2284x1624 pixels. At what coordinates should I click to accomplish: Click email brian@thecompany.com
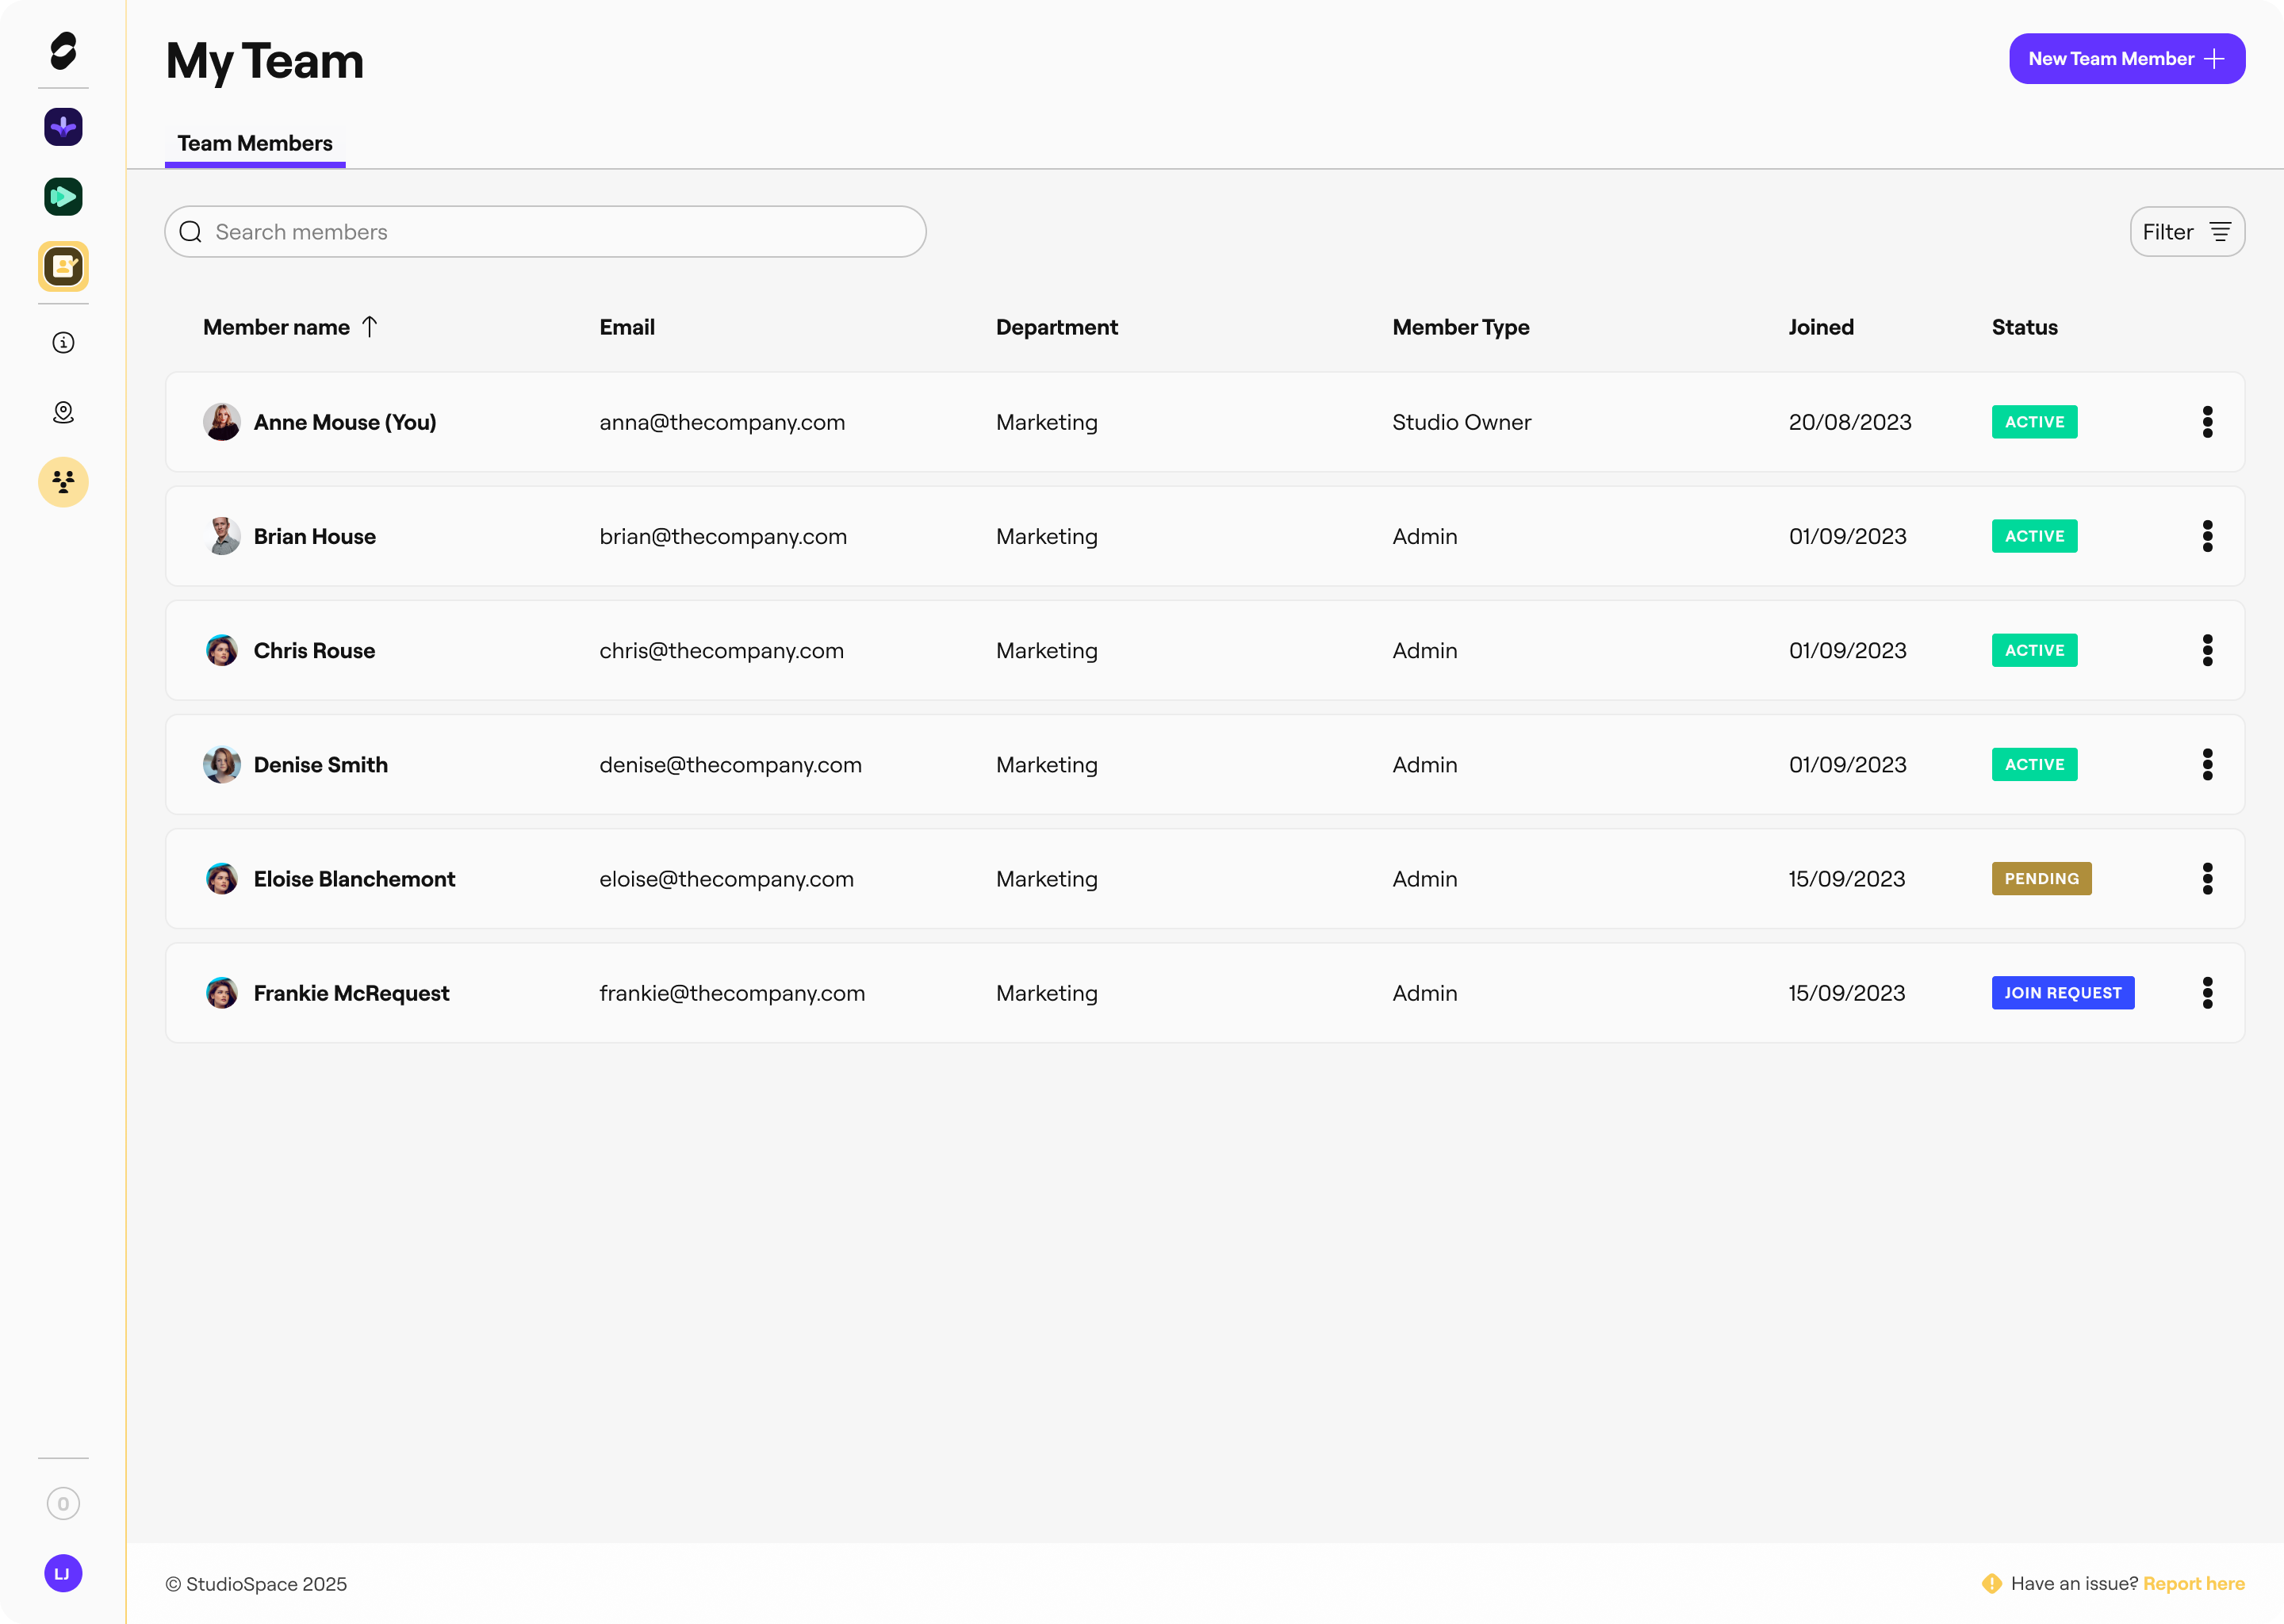[x=723, y=536]
